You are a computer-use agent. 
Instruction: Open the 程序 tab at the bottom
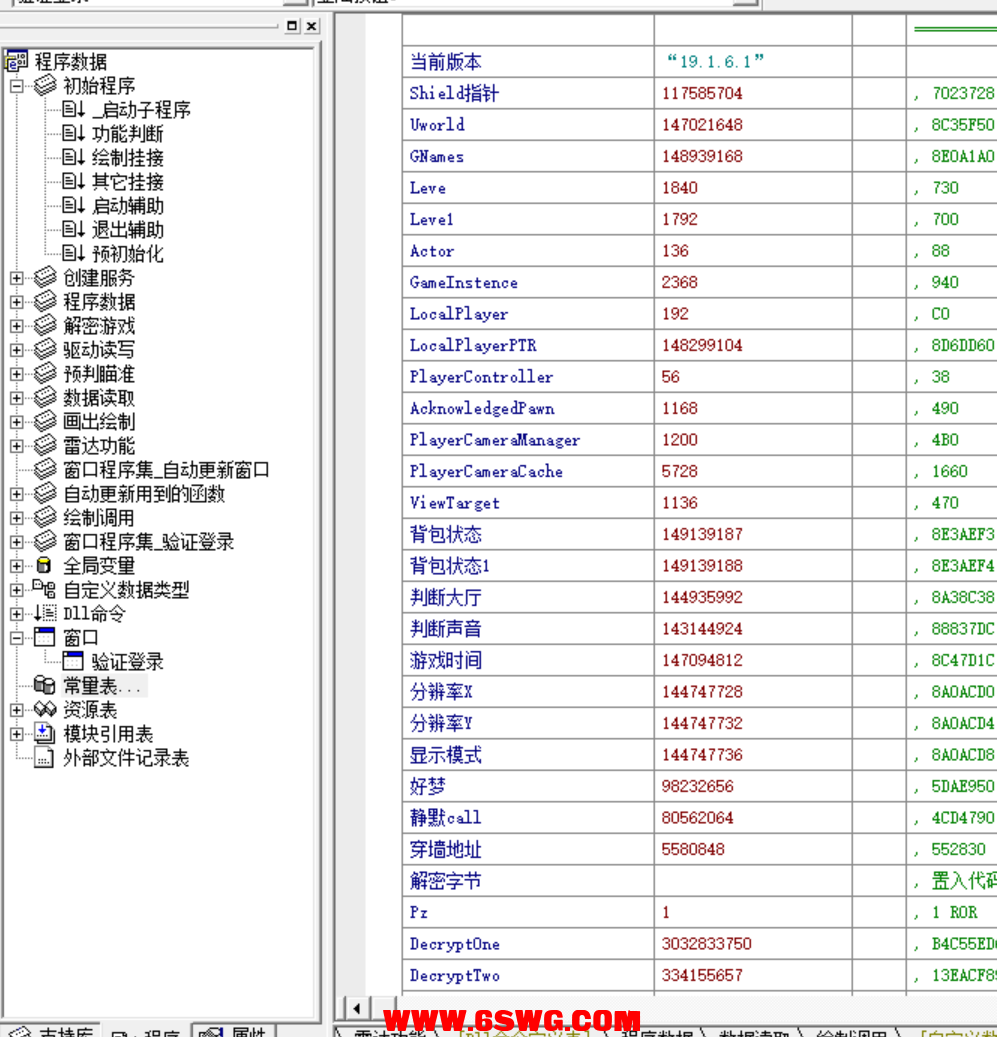pos(147,1032)
